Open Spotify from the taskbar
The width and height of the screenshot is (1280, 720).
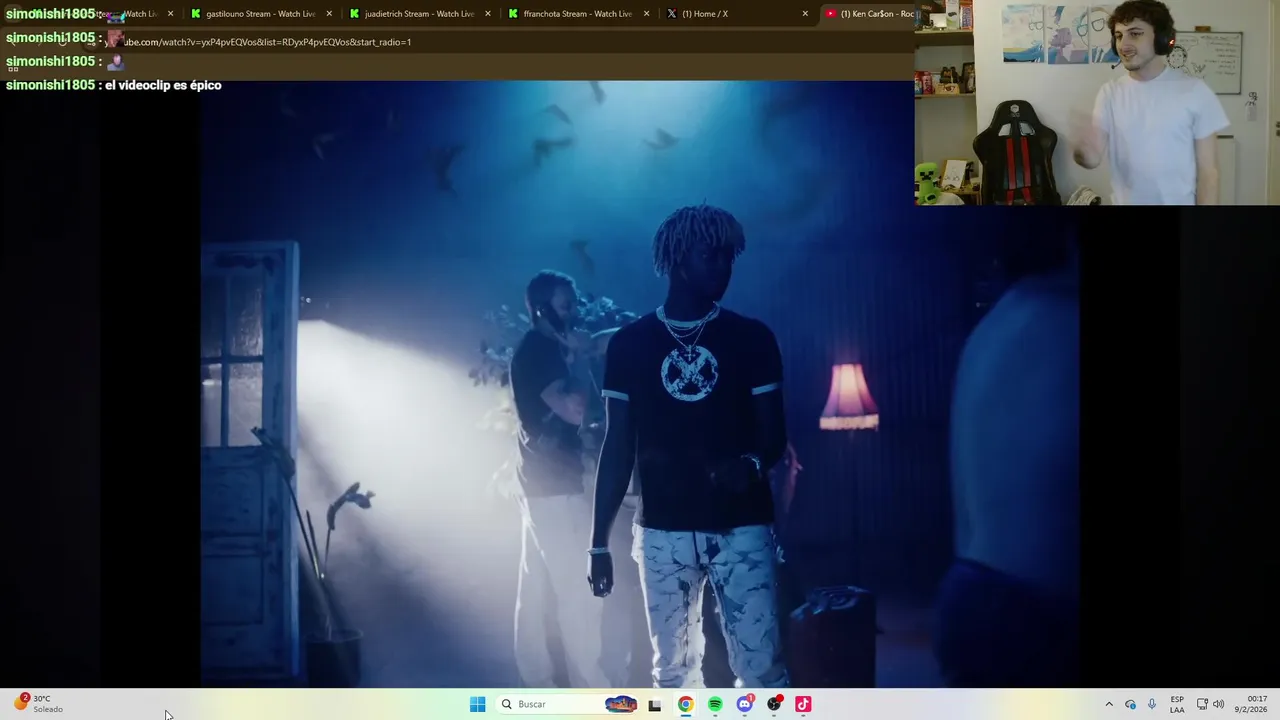pos(715,704)
